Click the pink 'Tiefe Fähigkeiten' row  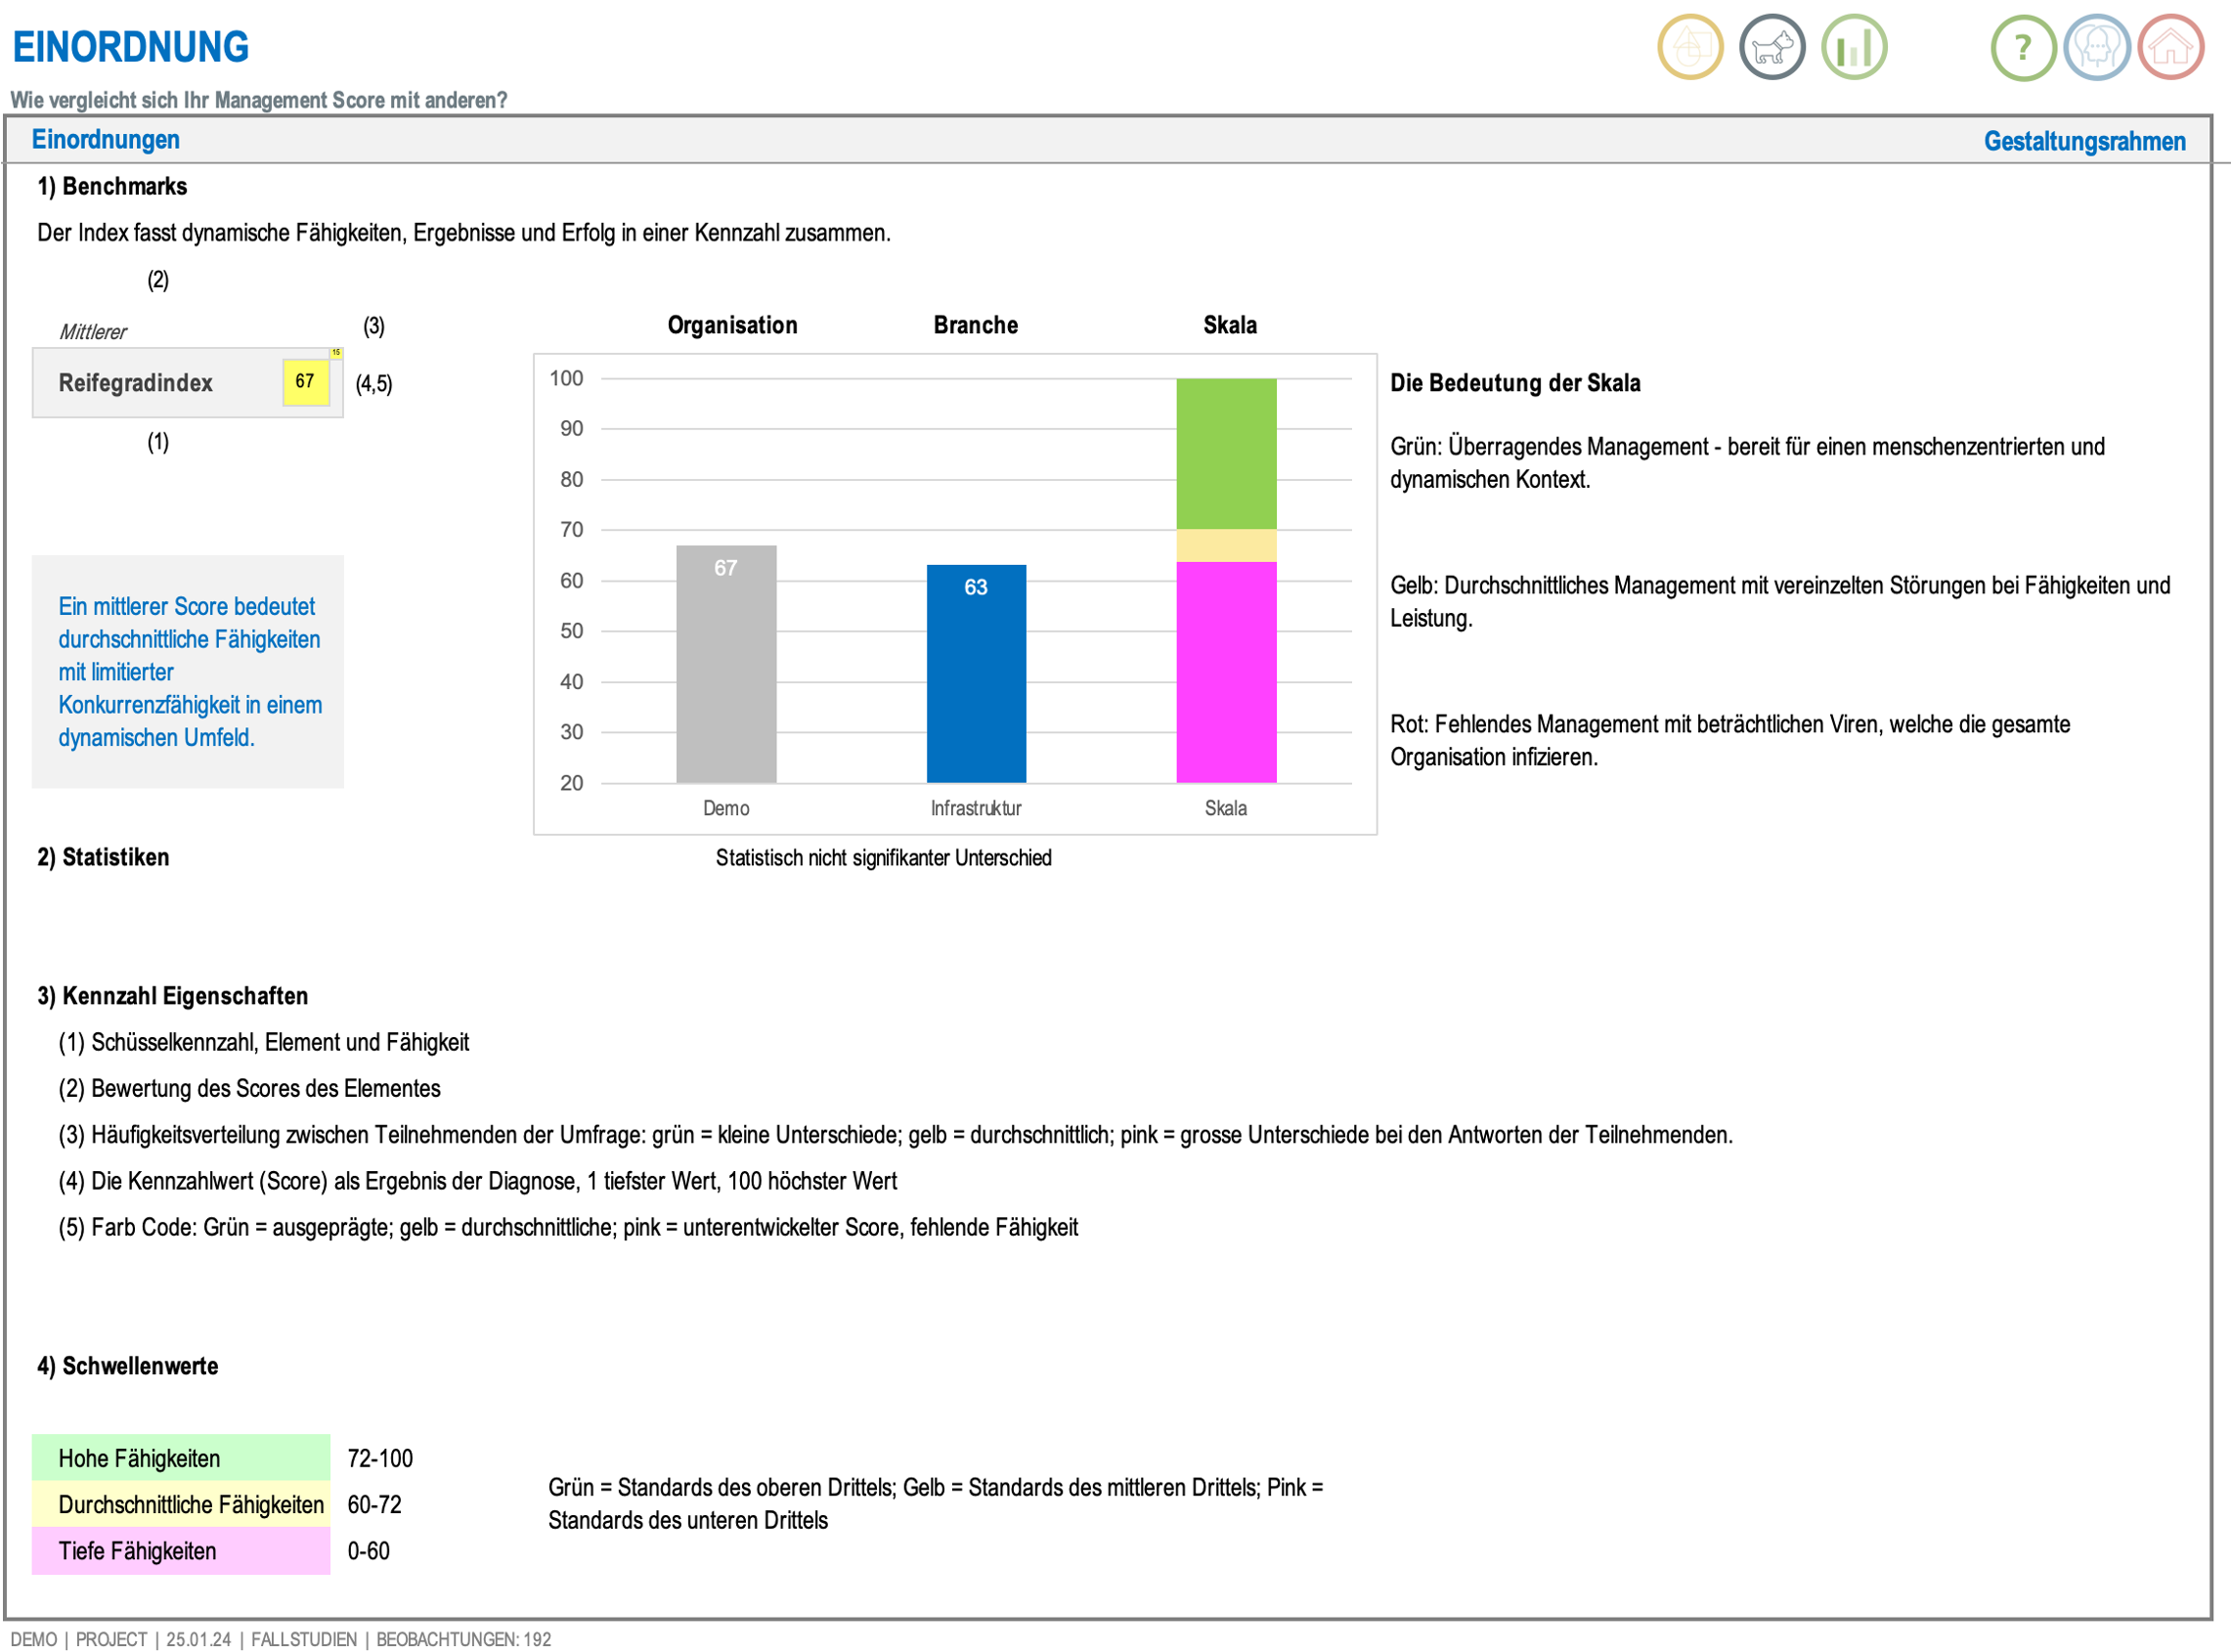(x=181, y=1551)
